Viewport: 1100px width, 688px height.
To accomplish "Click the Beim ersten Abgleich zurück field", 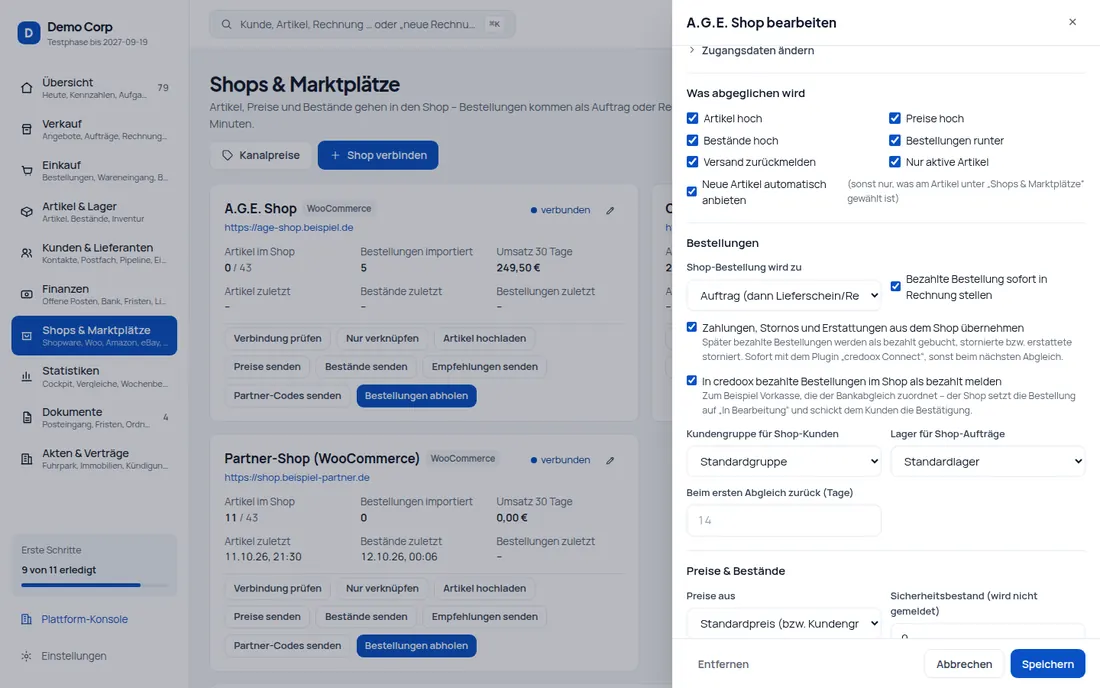I will tap(784, 520).
